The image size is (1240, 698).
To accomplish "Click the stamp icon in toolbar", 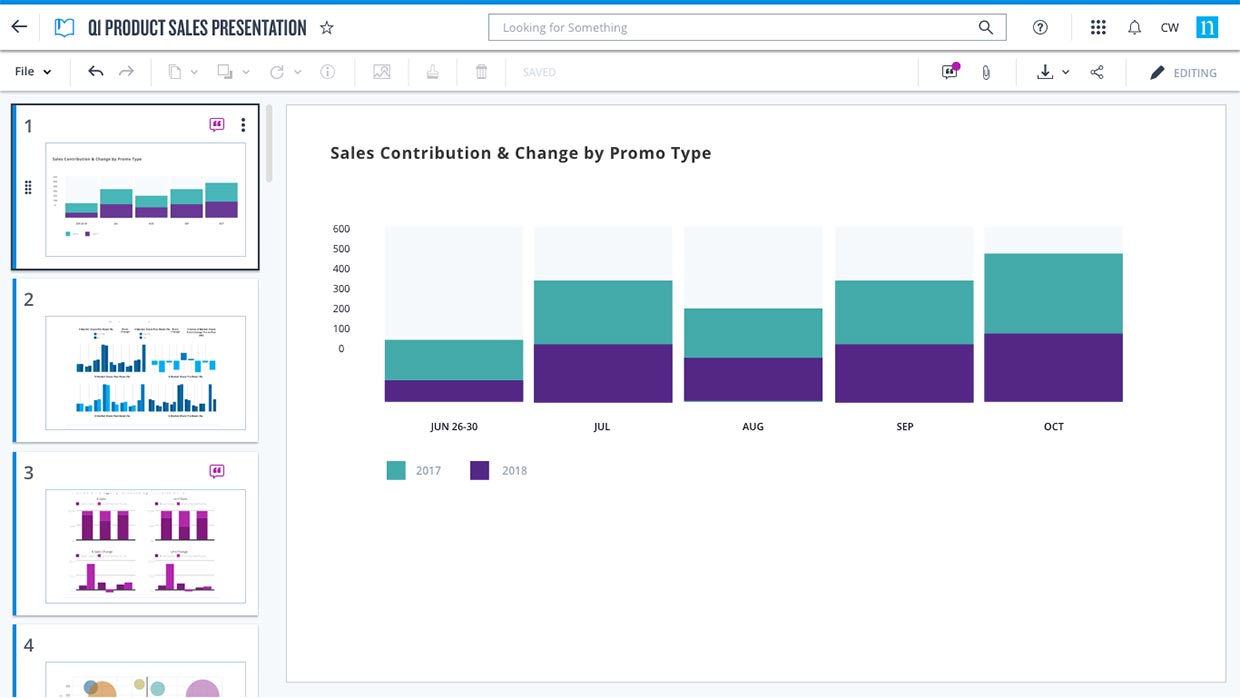I will coord(433,72).
